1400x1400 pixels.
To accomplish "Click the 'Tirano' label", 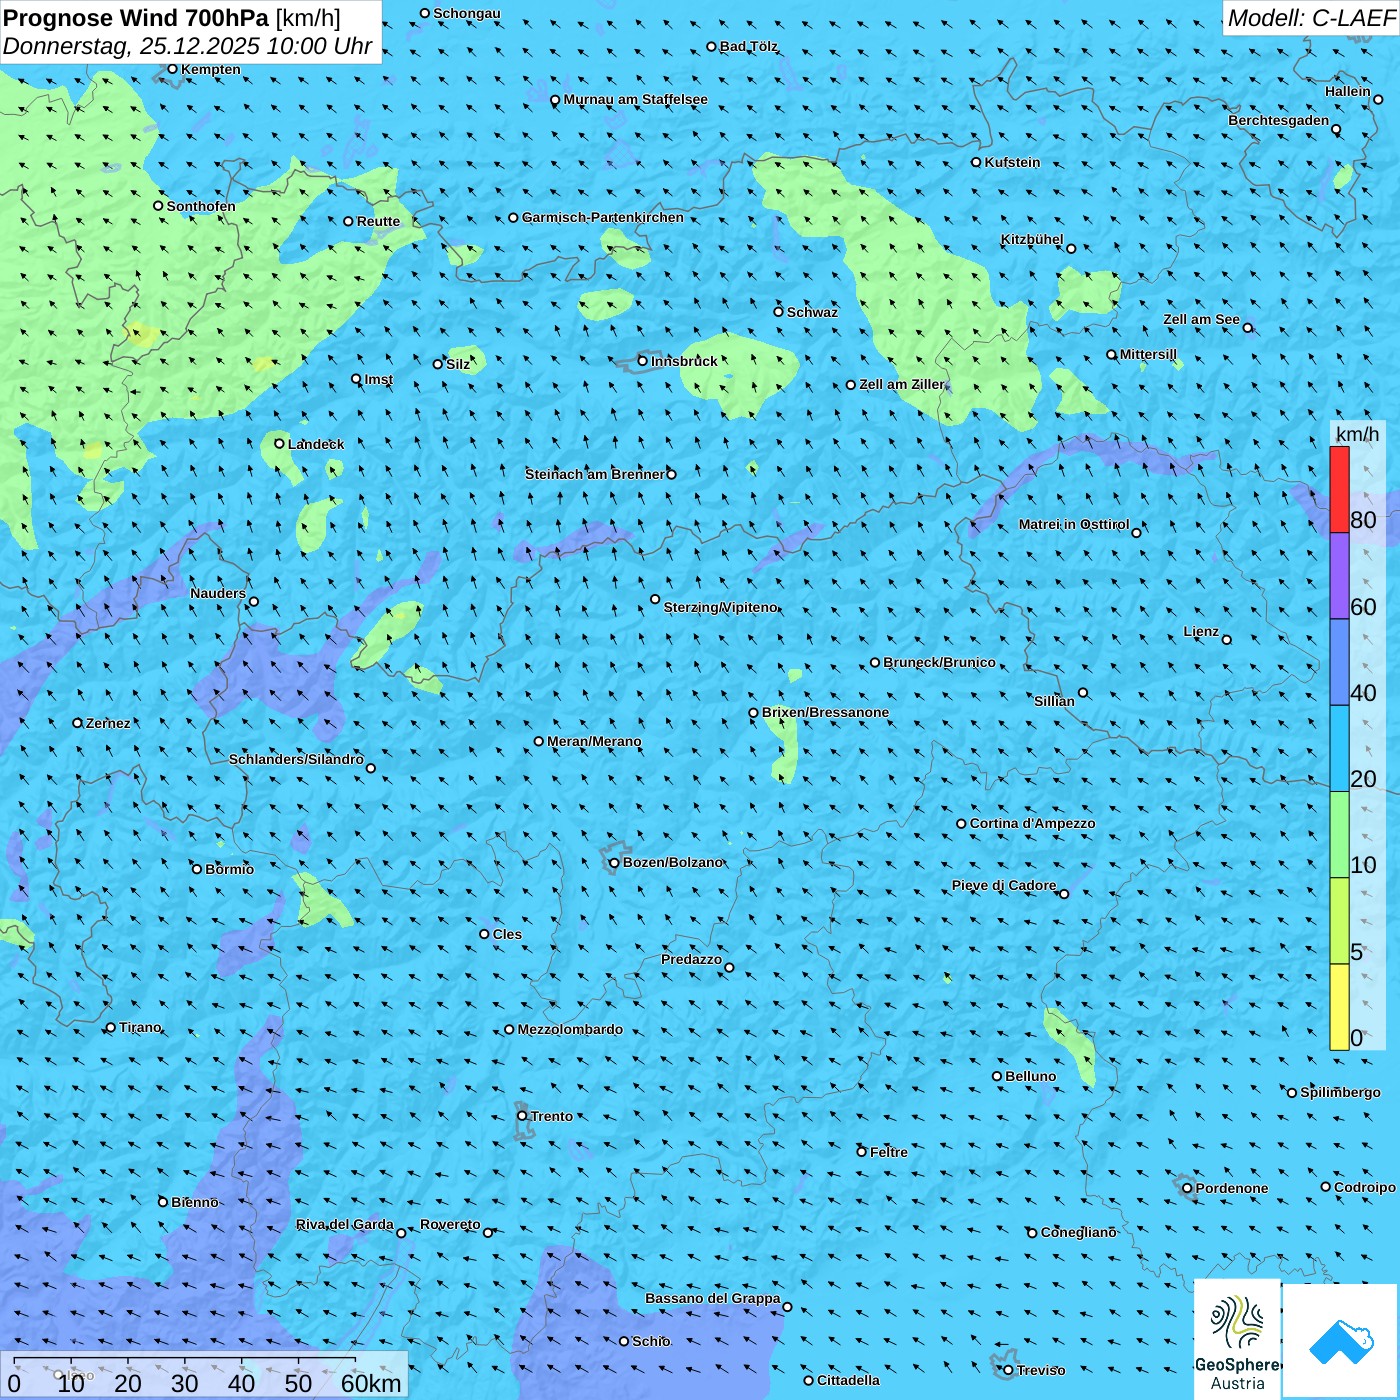I will tap(140, 1028).
